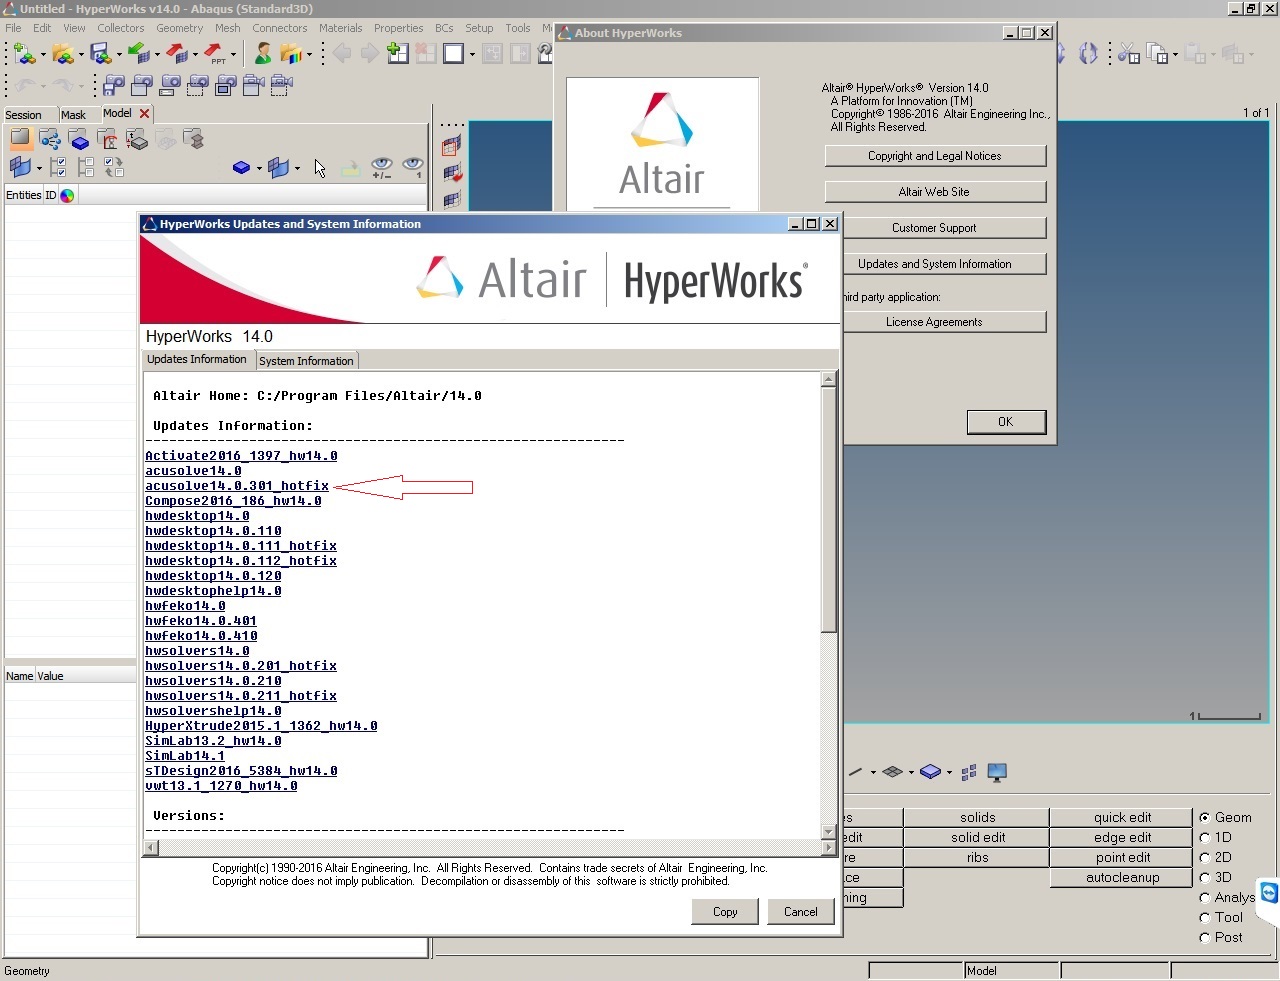1280x981 pixels.
Task: Open the User Profiles person icon
Action: point(263,52)
